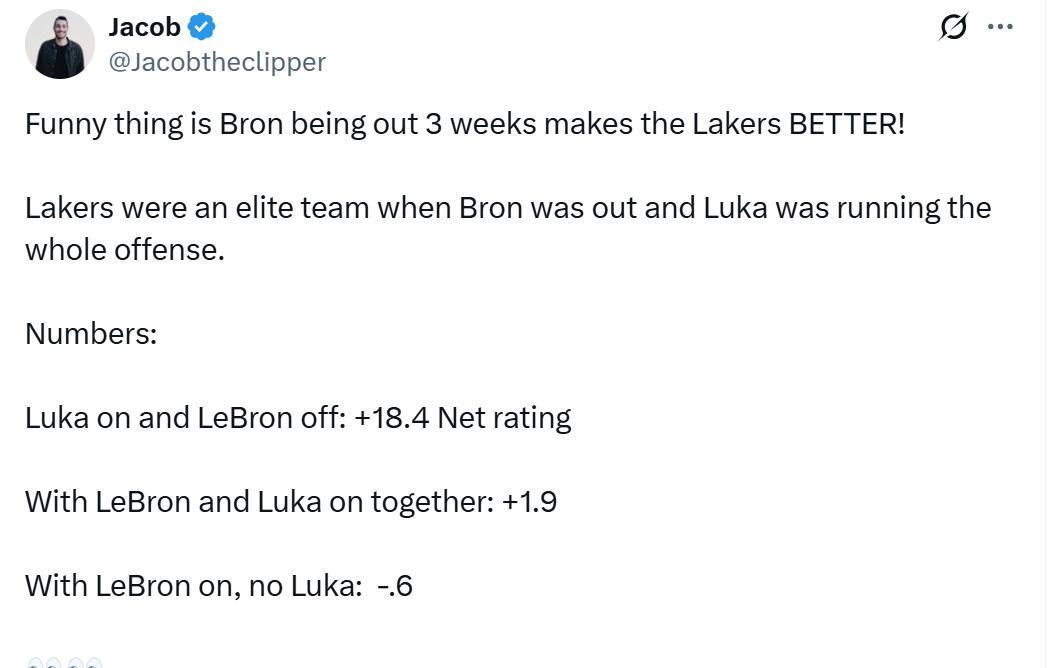Click the page scrollbar on right edge
1048x668 pixels.
[1044, 334]
